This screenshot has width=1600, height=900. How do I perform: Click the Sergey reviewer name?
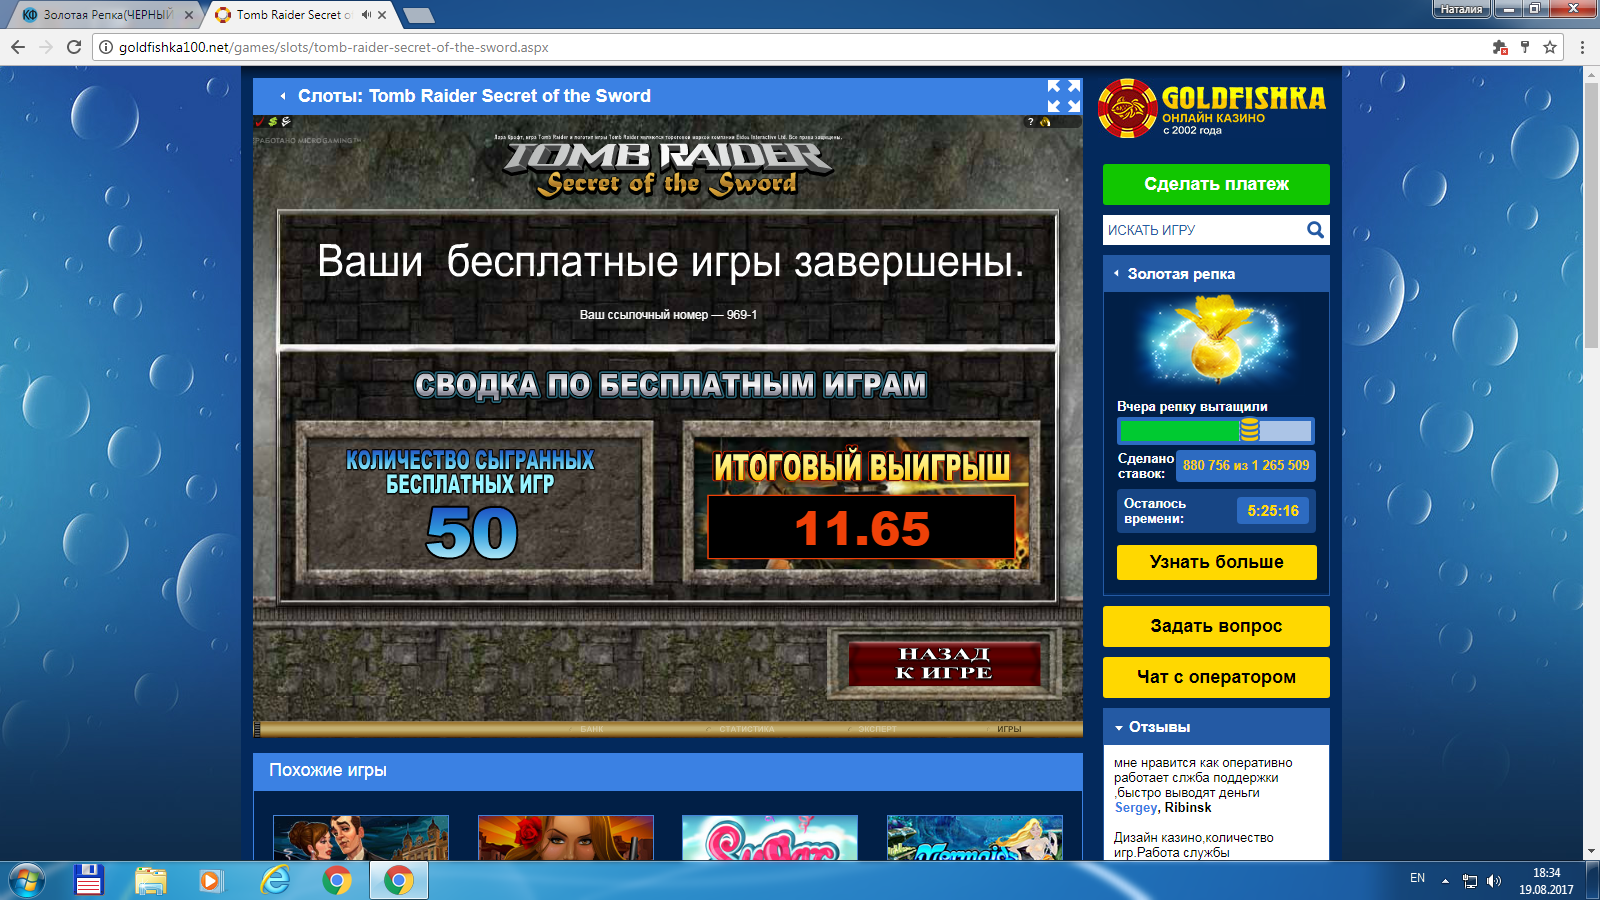pyautogui.click(x=1136, y=808)
